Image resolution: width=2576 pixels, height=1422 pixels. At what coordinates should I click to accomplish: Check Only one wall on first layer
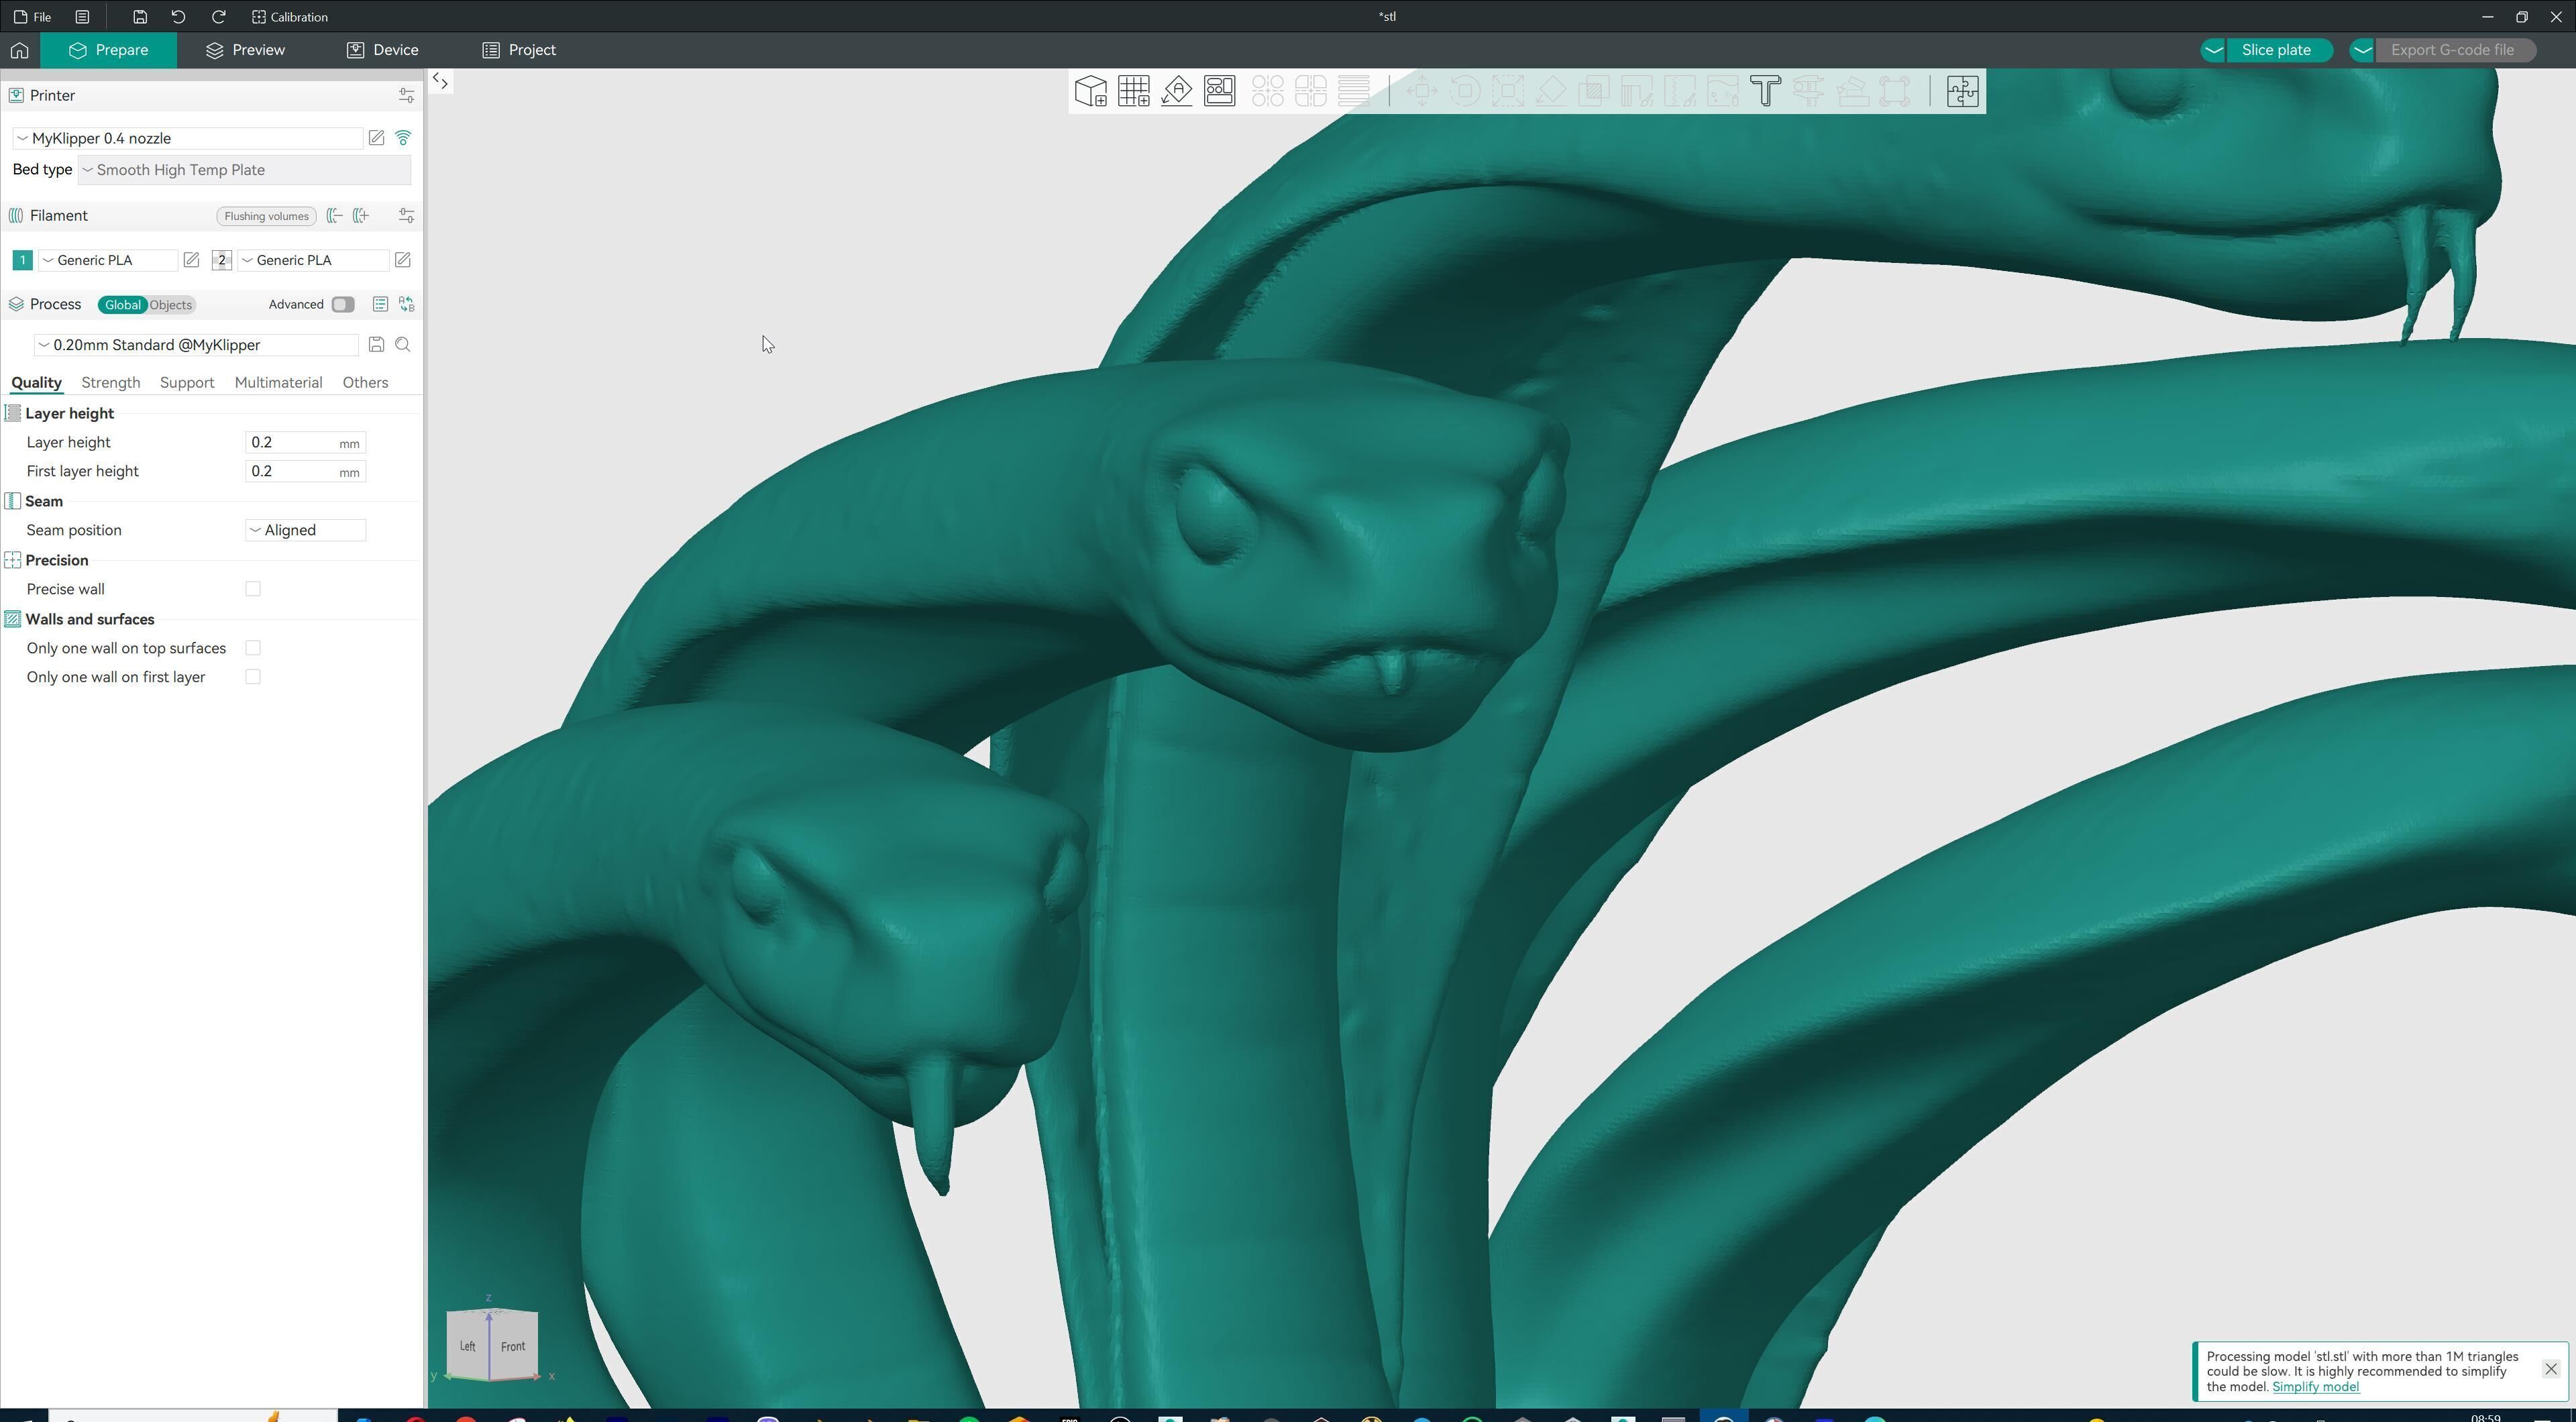[253, 677]
